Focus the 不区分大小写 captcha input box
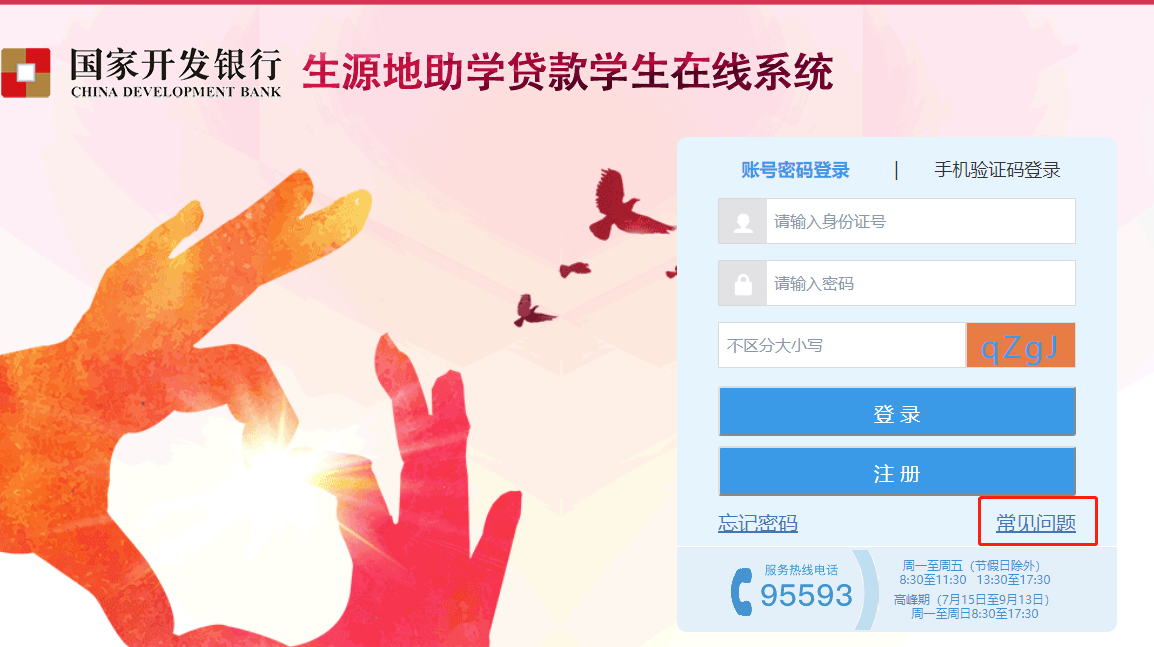Screen dimensions: 1154x647 click(842, 345)
